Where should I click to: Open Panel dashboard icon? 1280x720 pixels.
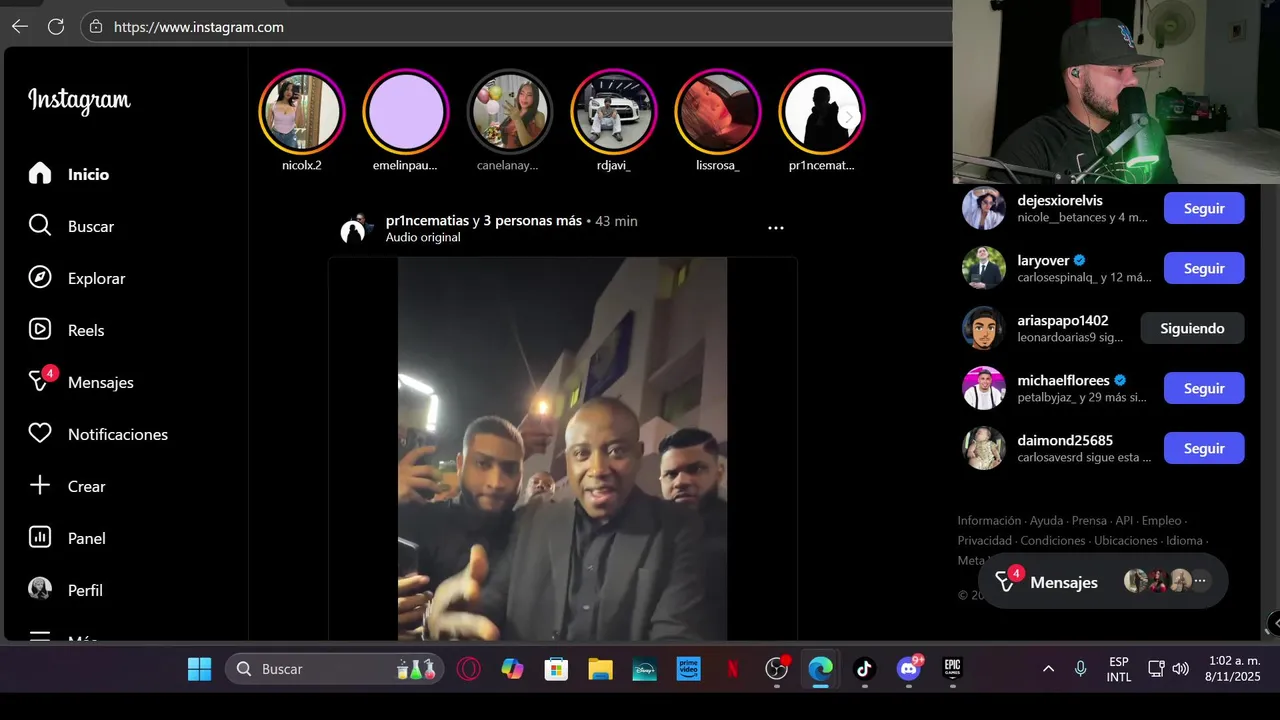click(40, 538)
